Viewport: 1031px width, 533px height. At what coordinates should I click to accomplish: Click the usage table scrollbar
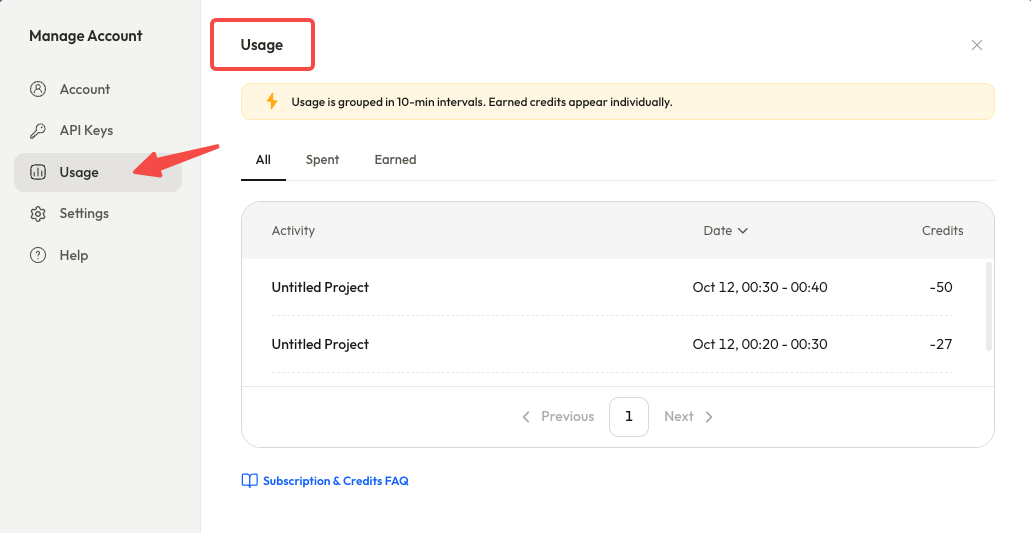coord(988,307)
